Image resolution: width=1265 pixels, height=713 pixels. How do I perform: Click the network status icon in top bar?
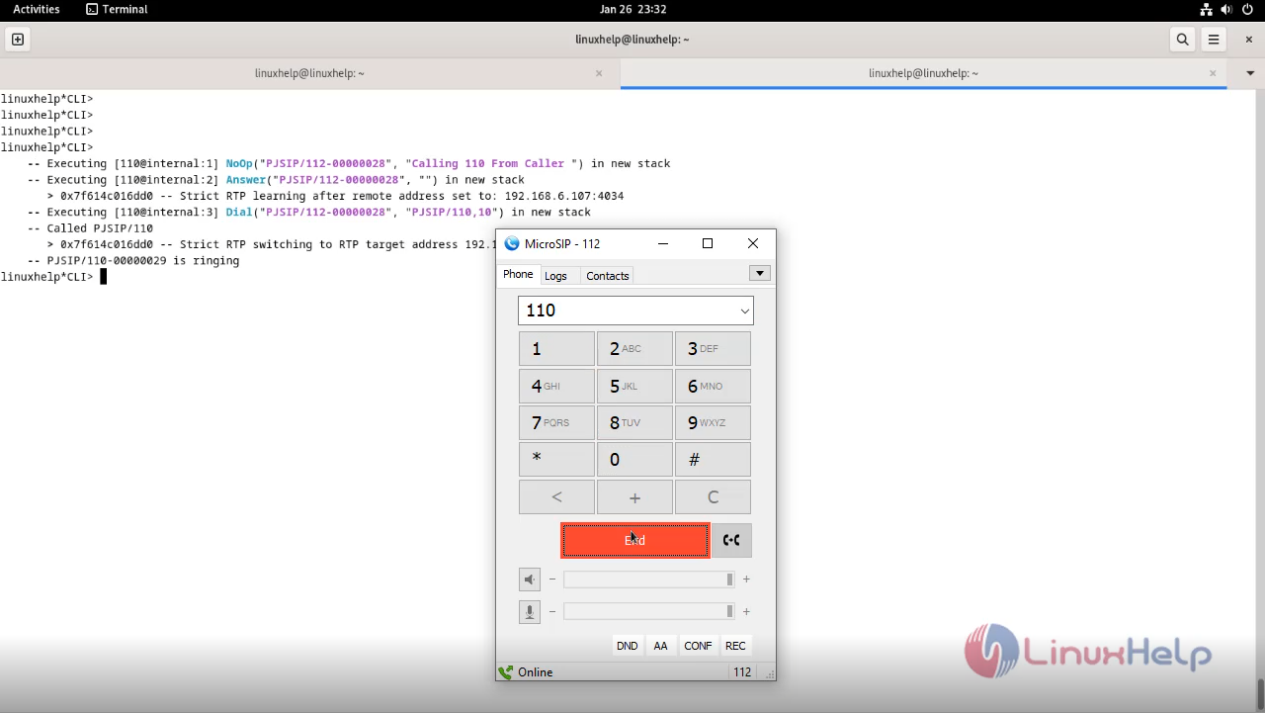click(1206, 9)
